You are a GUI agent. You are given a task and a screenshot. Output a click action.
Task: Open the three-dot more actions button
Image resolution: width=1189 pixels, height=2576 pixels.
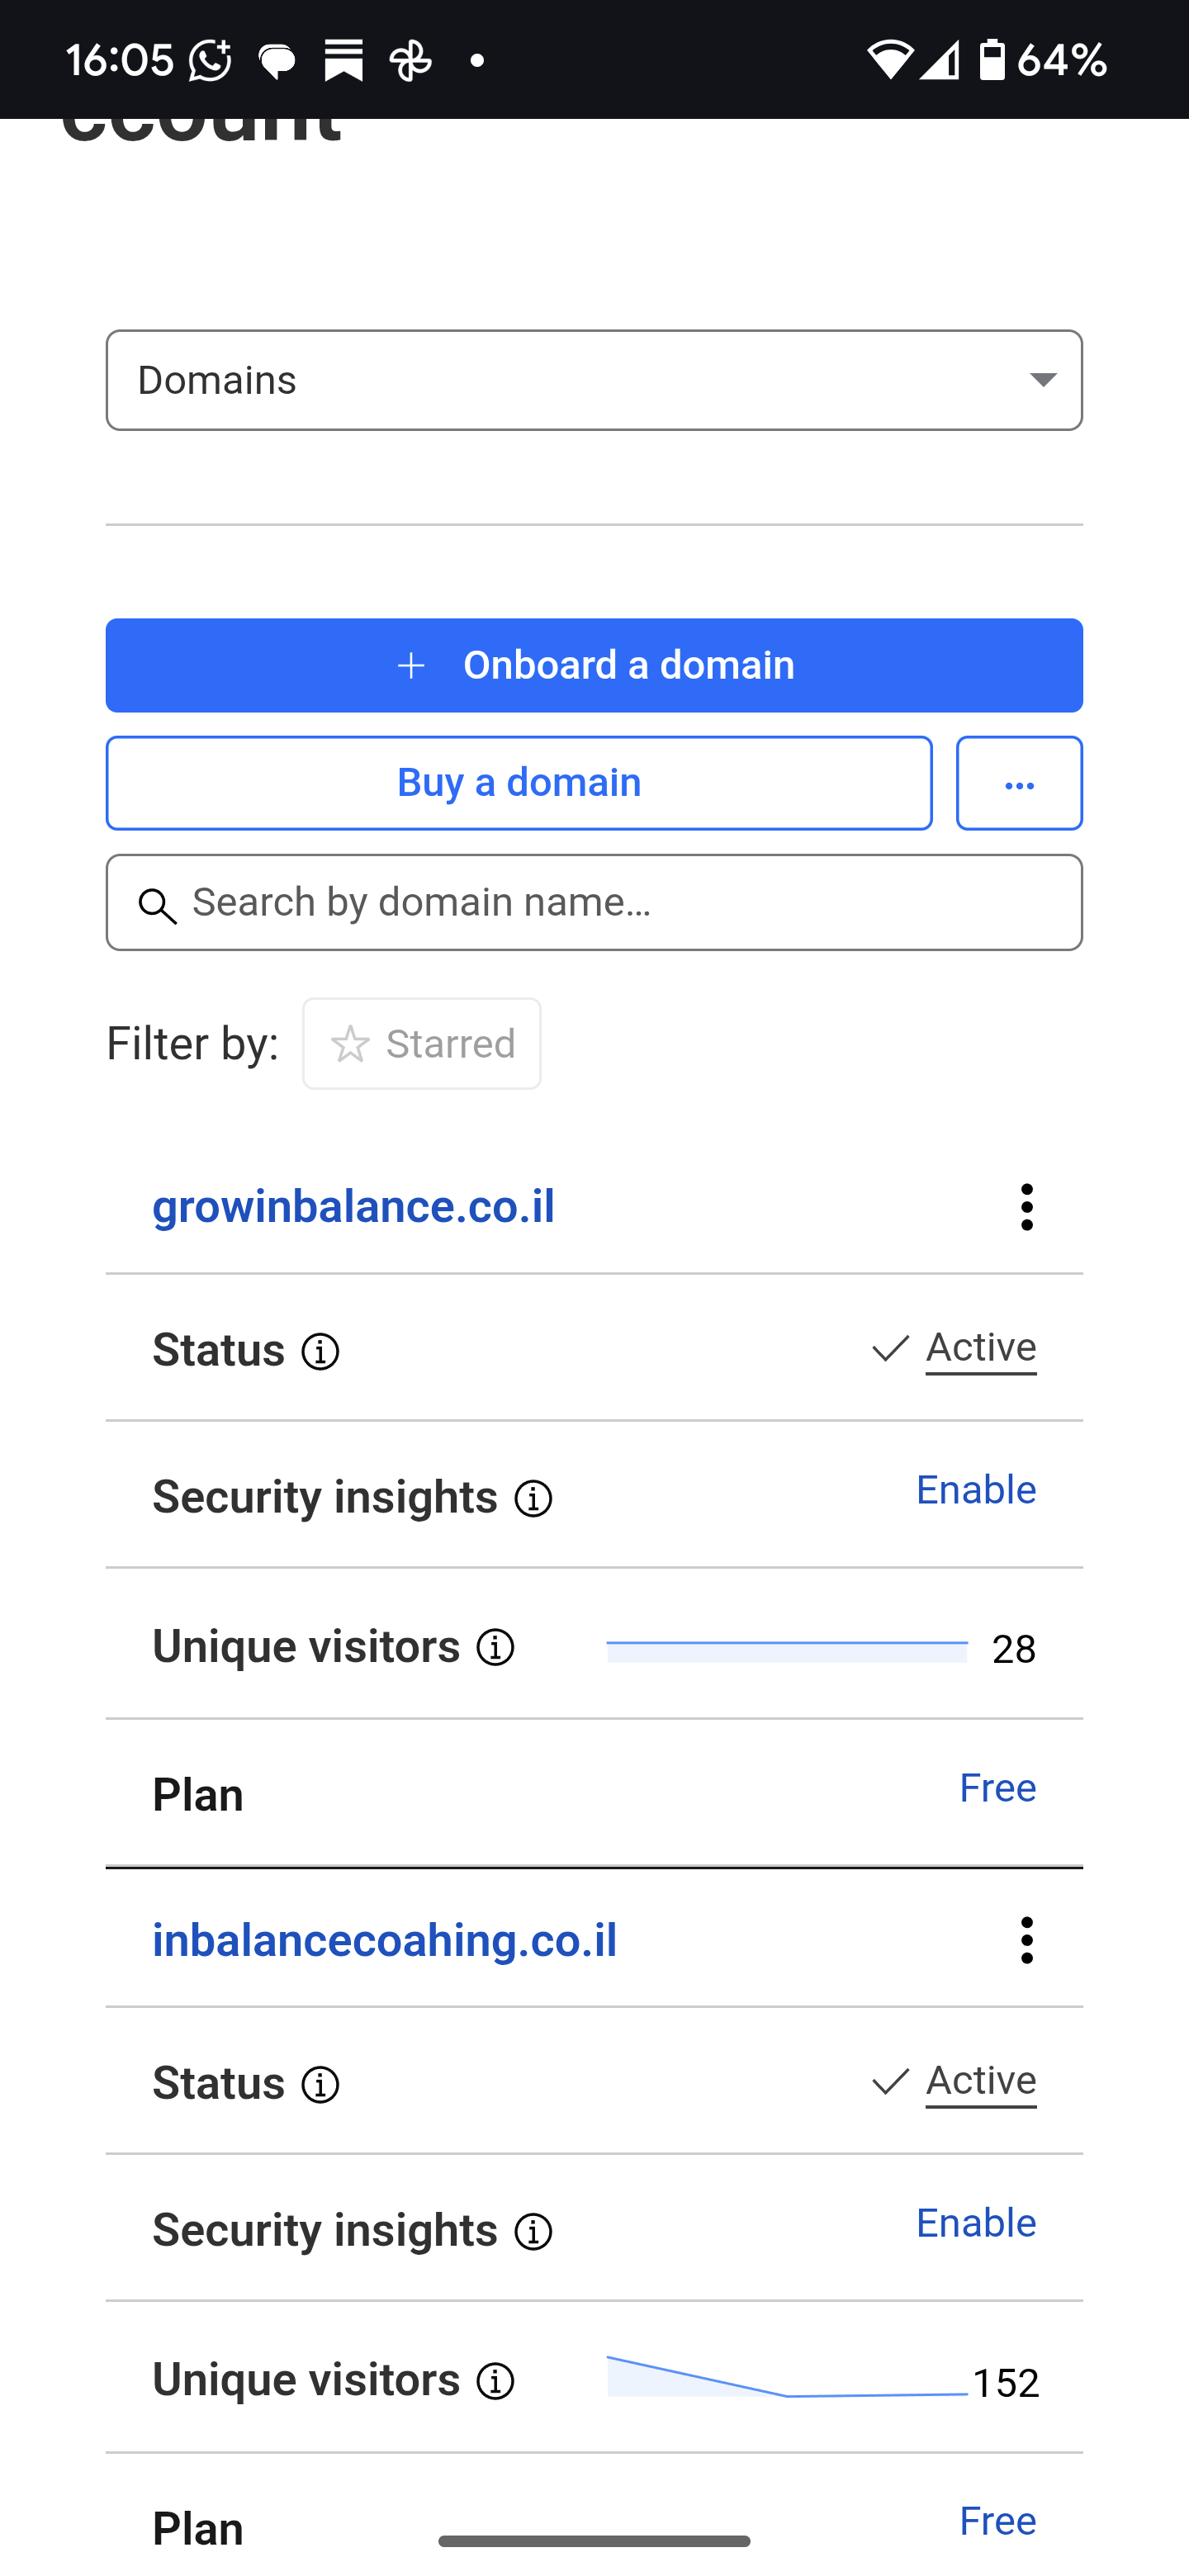coord(1018,783)
